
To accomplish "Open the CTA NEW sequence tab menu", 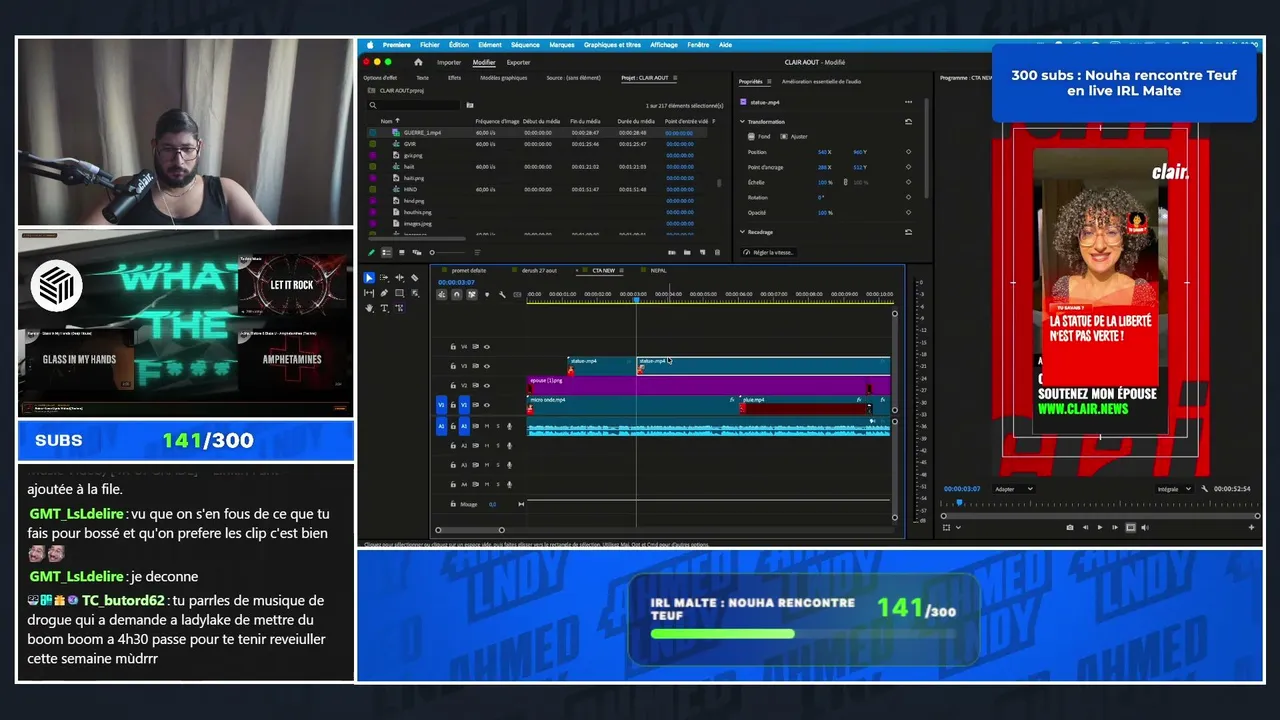I will pyautogui.click(x=622, y=270).
